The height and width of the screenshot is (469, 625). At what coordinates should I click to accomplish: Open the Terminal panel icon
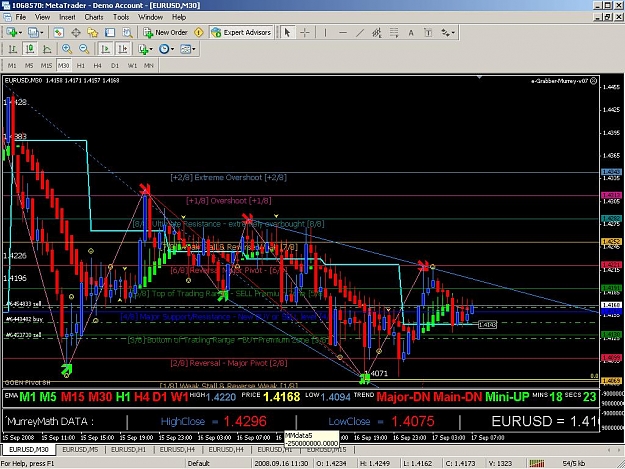click(x=110, y=33)
